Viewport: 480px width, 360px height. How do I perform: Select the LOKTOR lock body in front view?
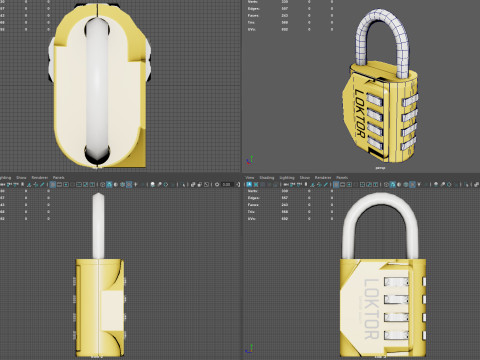coord(383,307)
